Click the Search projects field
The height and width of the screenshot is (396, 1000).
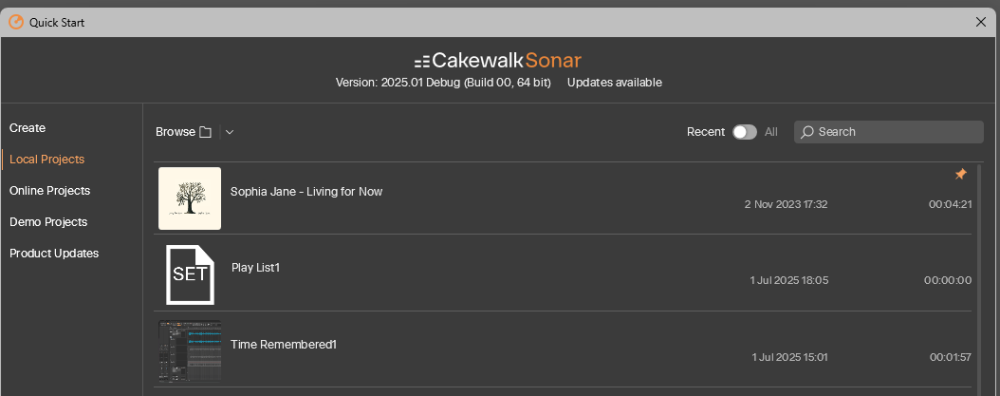888,132
